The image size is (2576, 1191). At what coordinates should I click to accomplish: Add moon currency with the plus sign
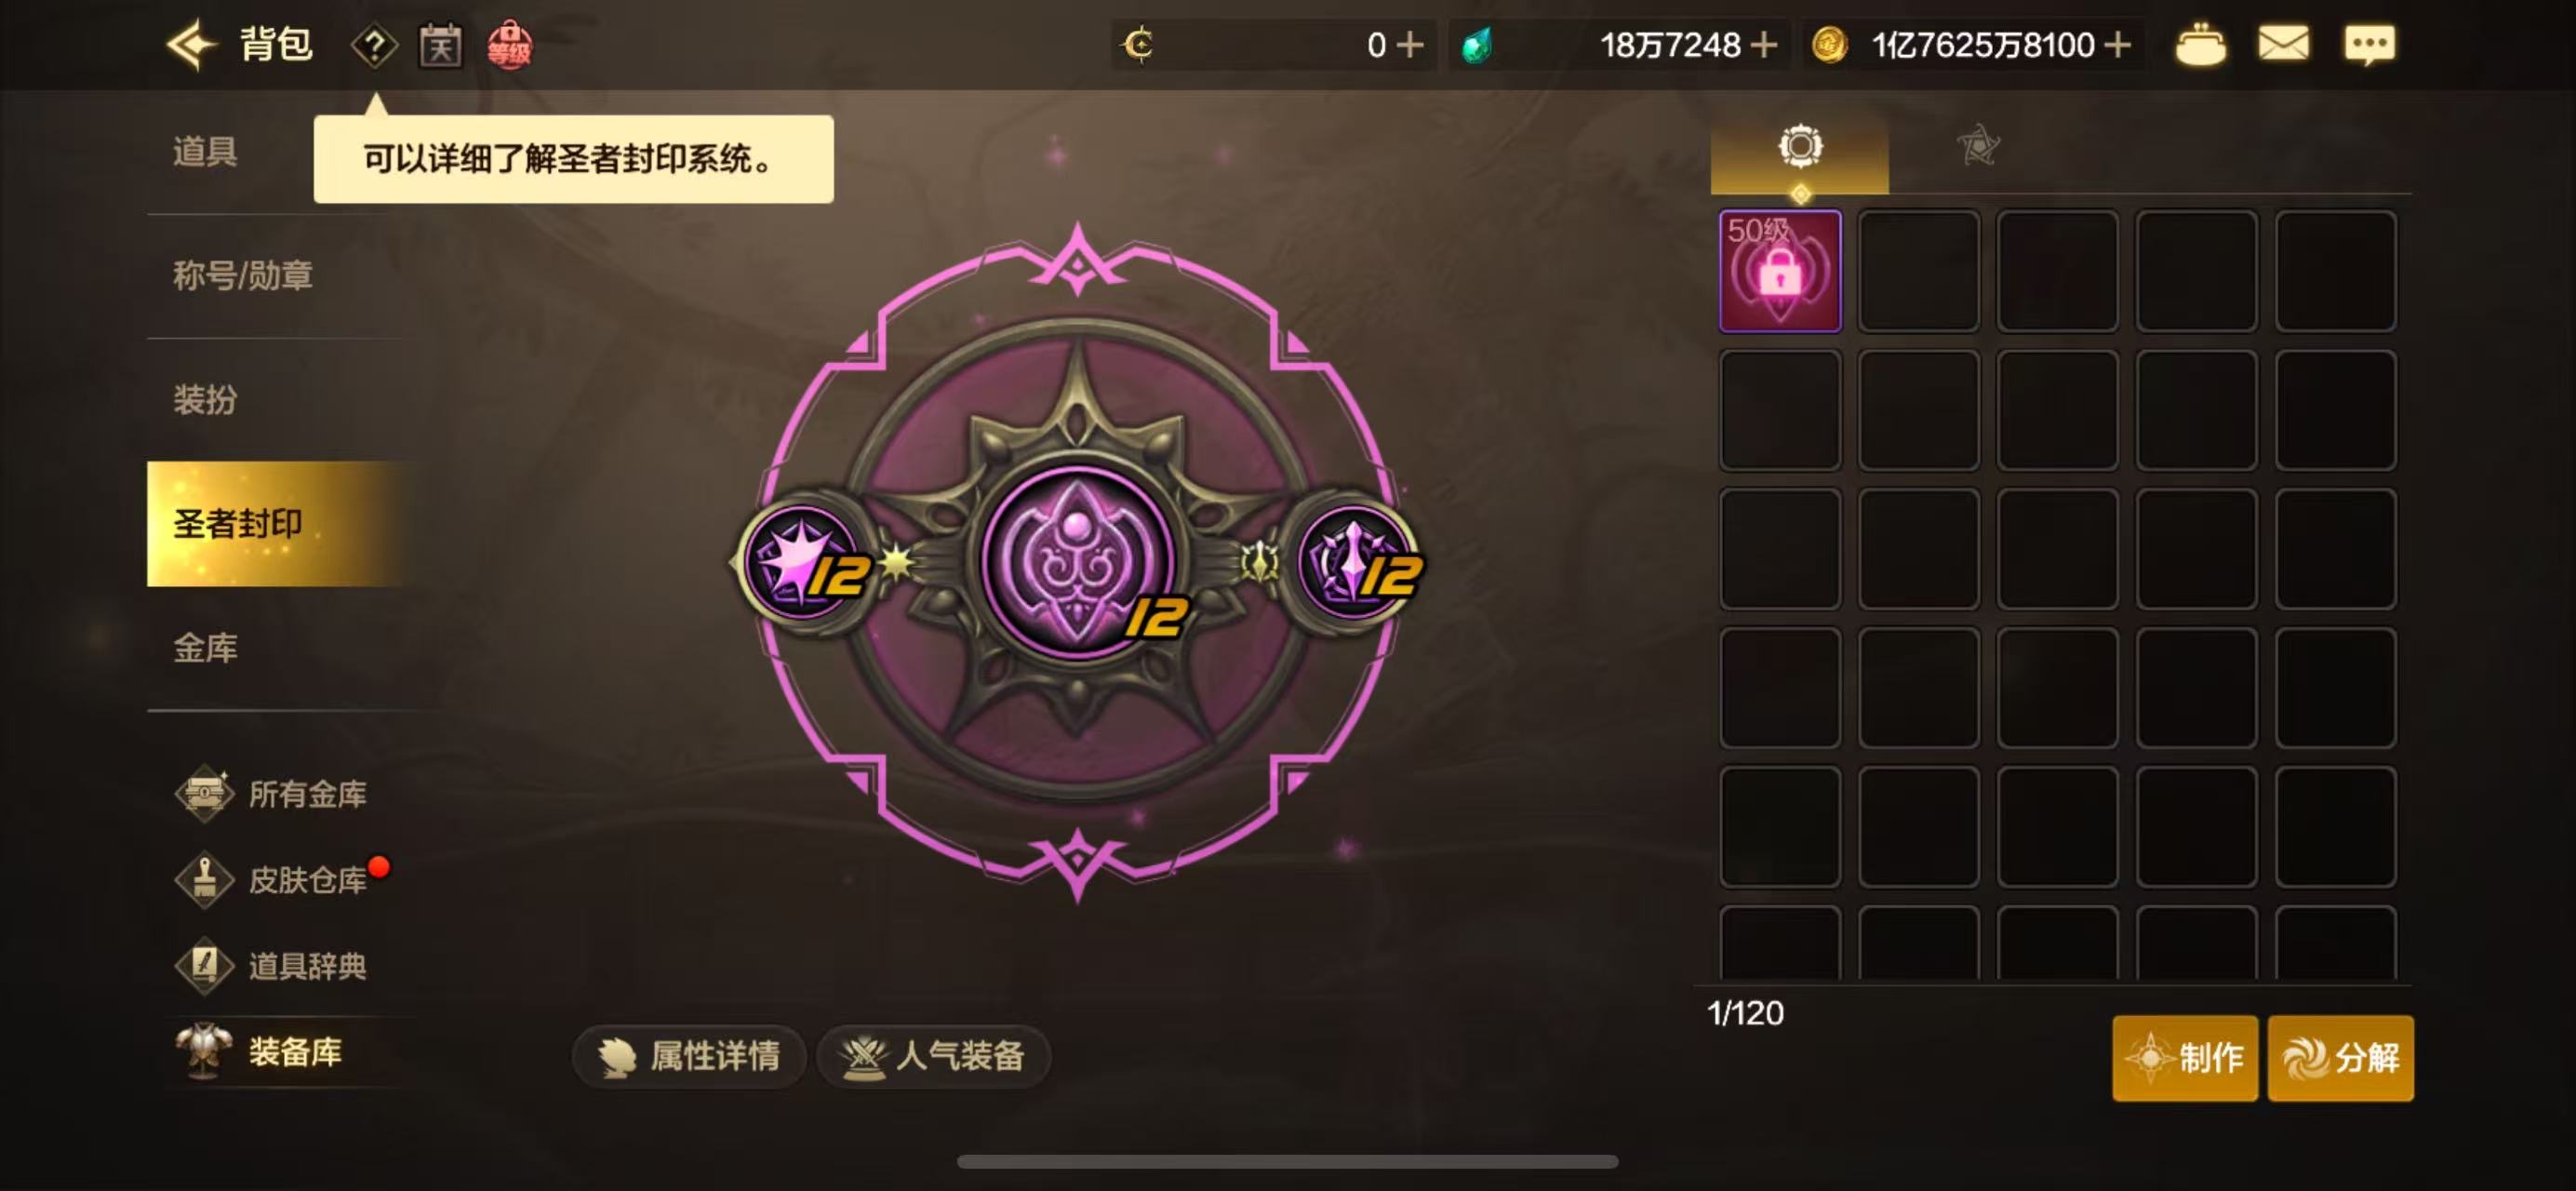[x=1409, y=45]
